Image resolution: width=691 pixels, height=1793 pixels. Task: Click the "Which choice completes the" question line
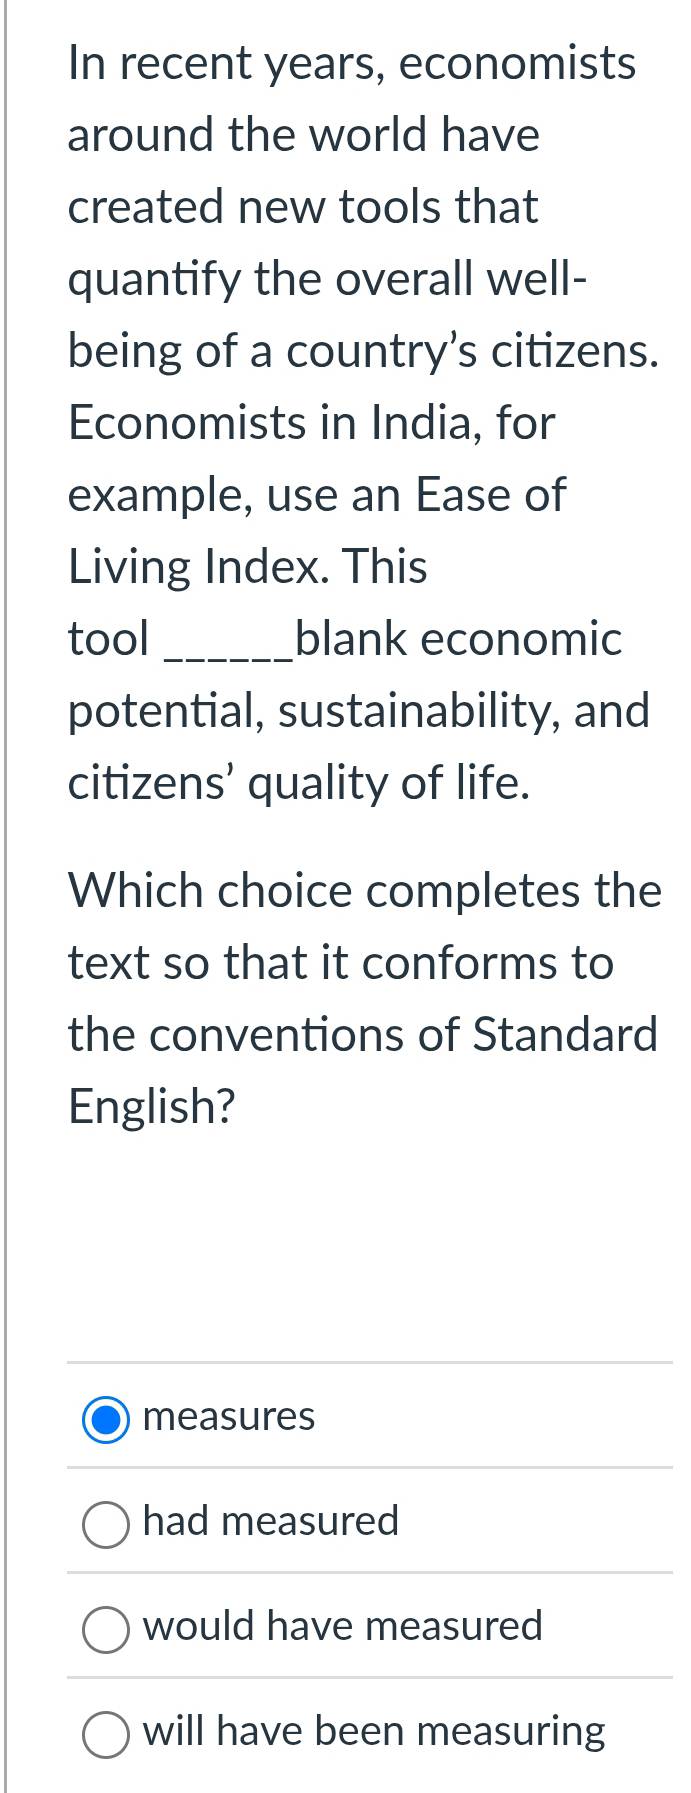coord(364,891)
